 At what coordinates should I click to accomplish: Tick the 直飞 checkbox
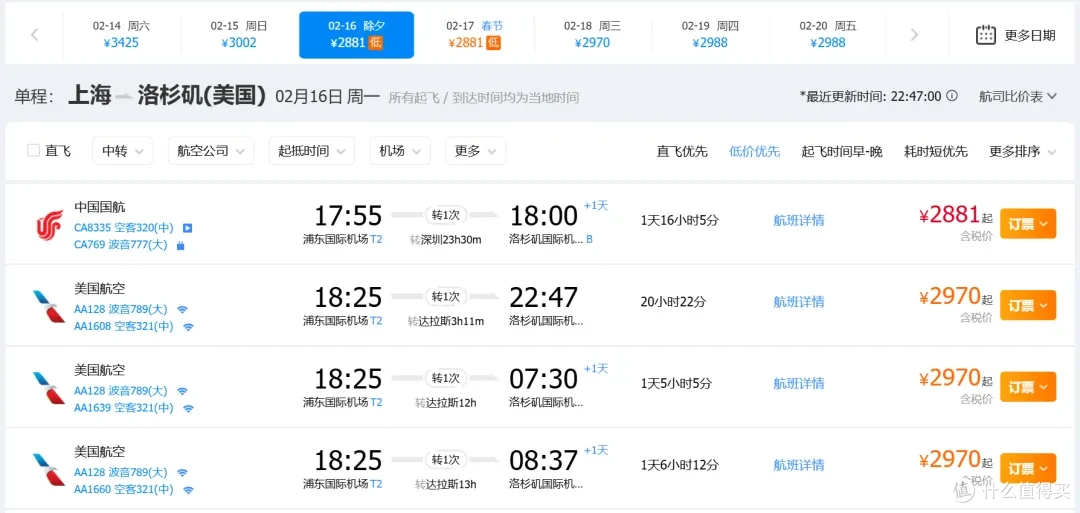33,151
